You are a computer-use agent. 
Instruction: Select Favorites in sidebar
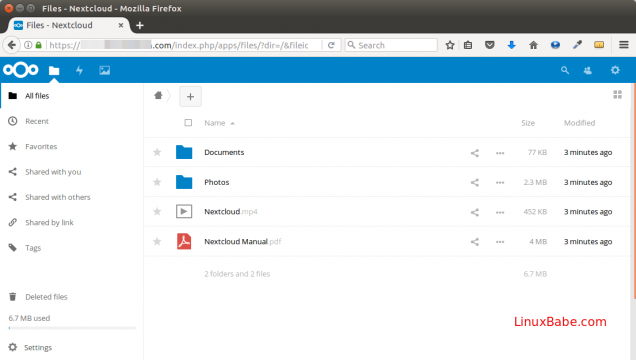pyautogui.click(x=72, y=146)
